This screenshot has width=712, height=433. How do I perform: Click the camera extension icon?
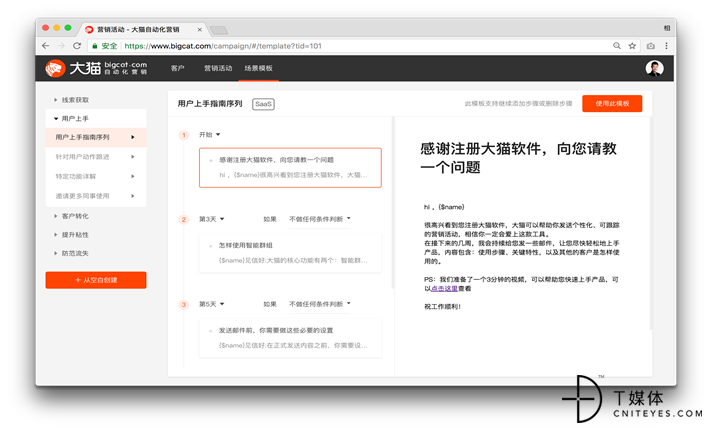pyautogui.click(x=651, y=46)
